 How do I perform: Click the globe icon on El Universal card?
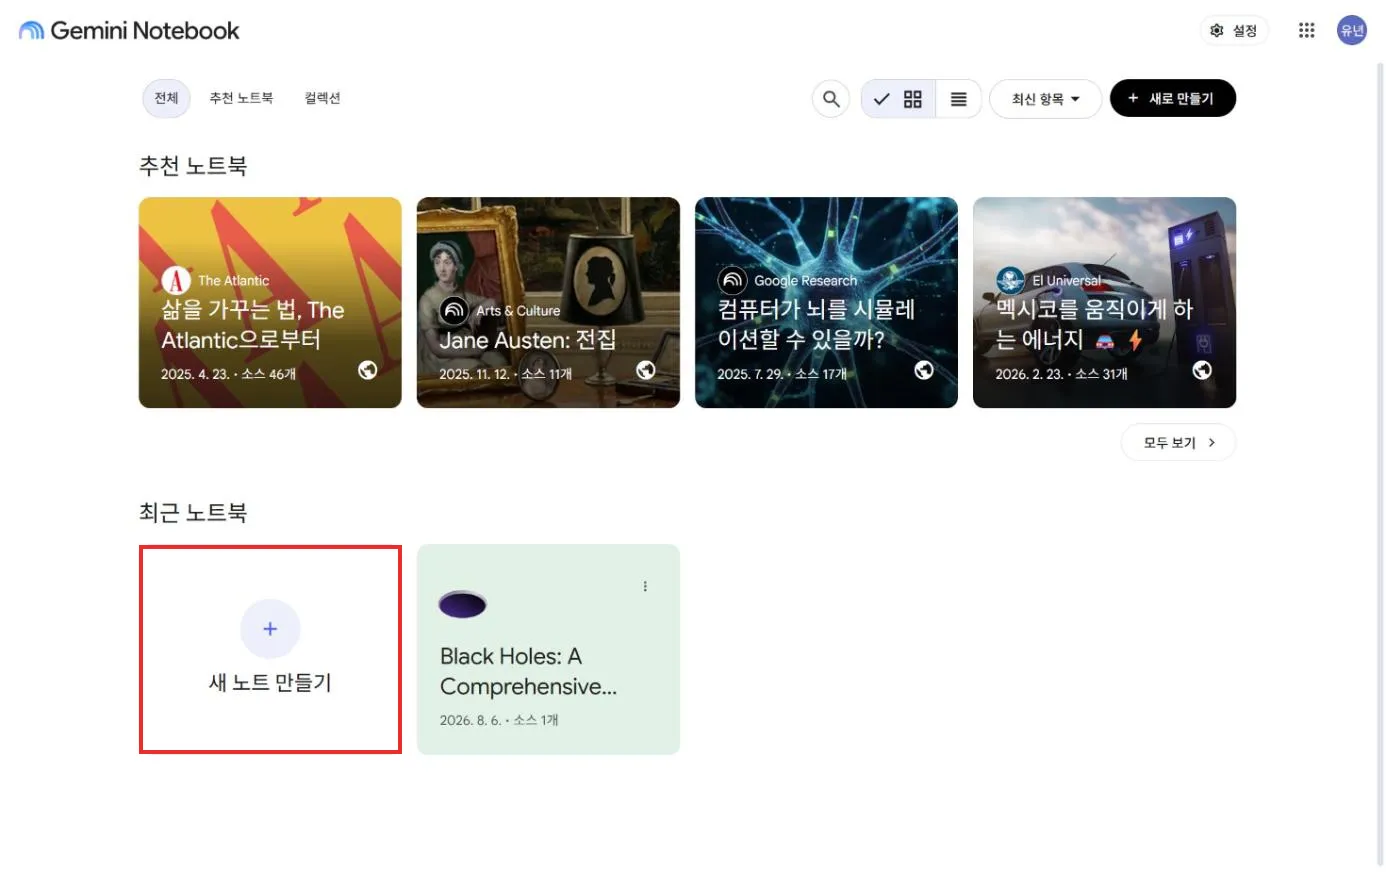(x=1202, y=370)
